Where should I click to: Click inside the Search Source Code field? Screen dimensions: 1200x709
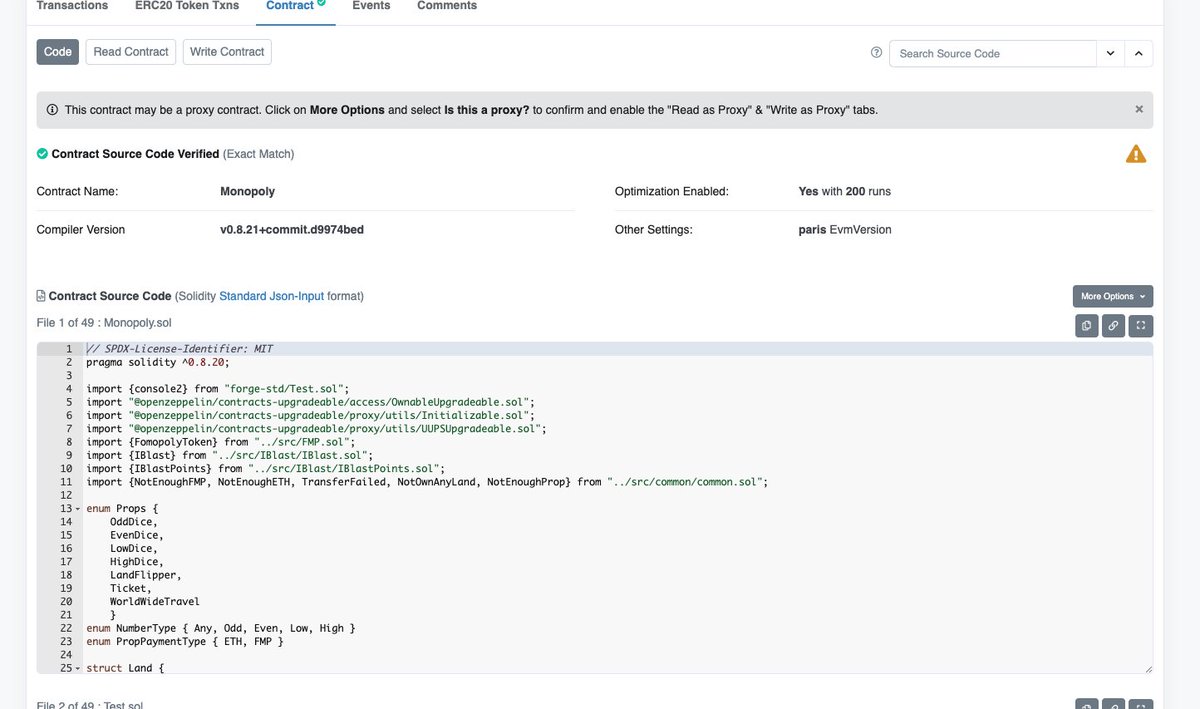point(990,53)
